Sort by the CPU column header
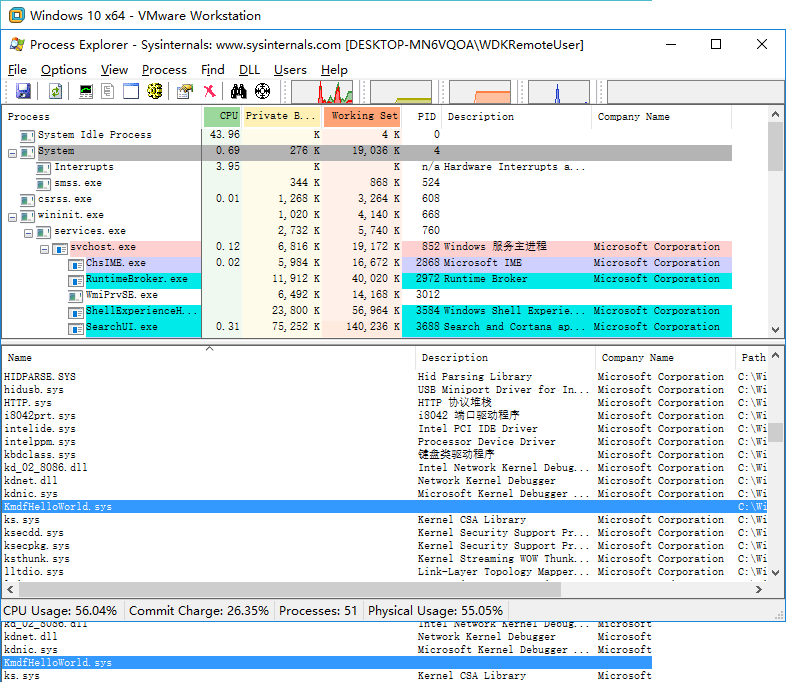This screenshot has height=682, width=786. 222,116
